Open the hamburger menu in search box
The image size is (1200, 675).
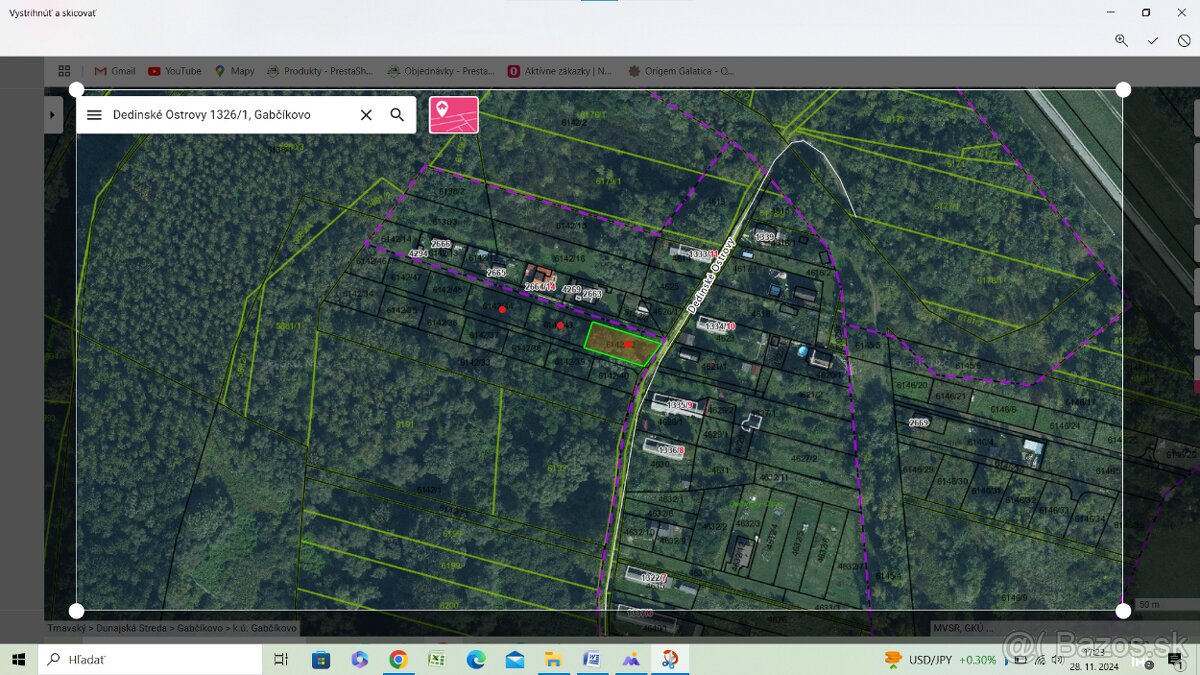[94, 115]
